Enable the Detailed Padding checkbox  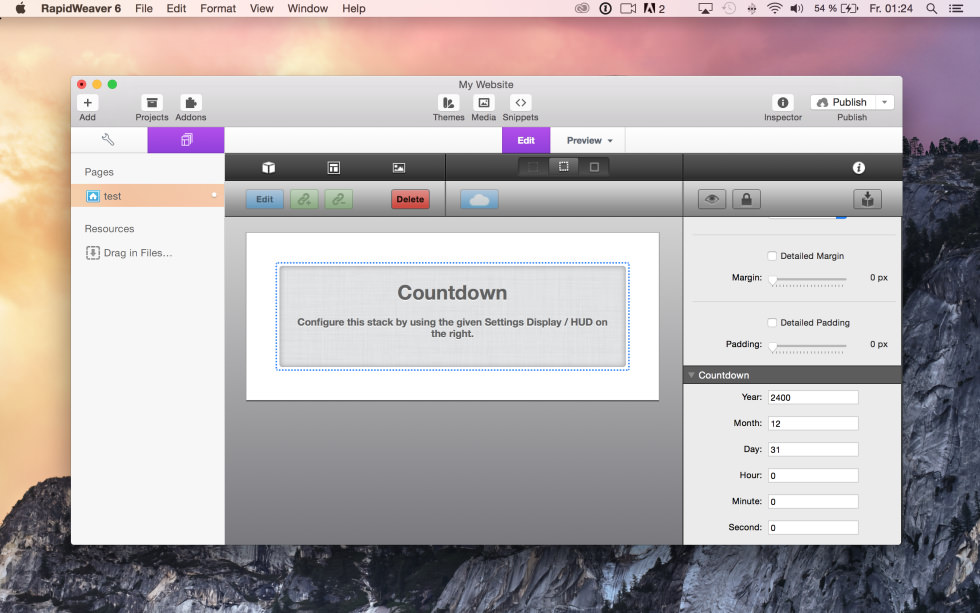(772, 322)
